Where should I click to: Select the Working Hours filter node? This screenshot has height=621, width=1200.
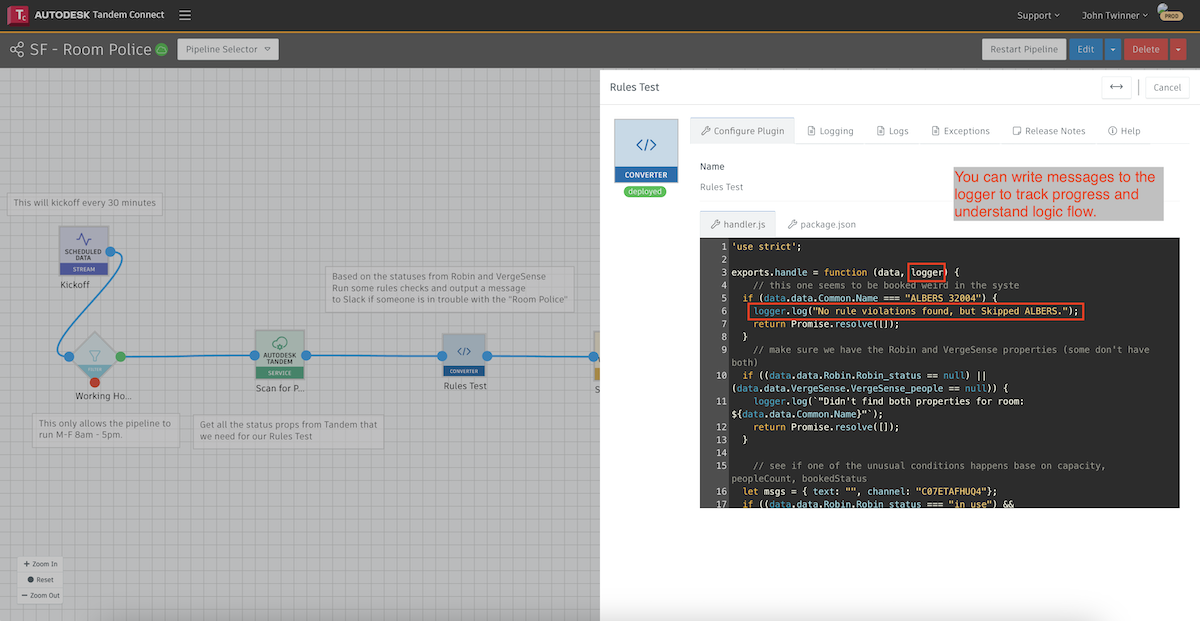95,356
